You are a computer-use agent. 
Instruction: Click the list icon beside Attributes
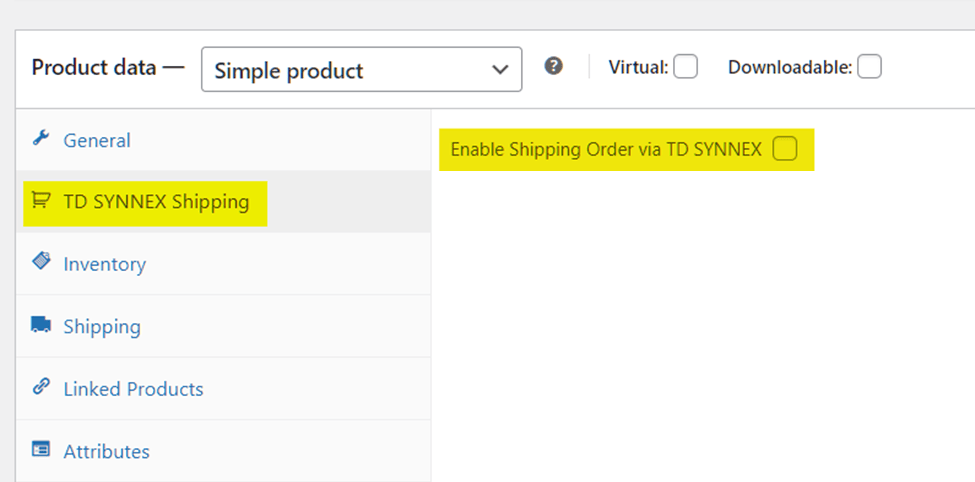tap(41, 449)
